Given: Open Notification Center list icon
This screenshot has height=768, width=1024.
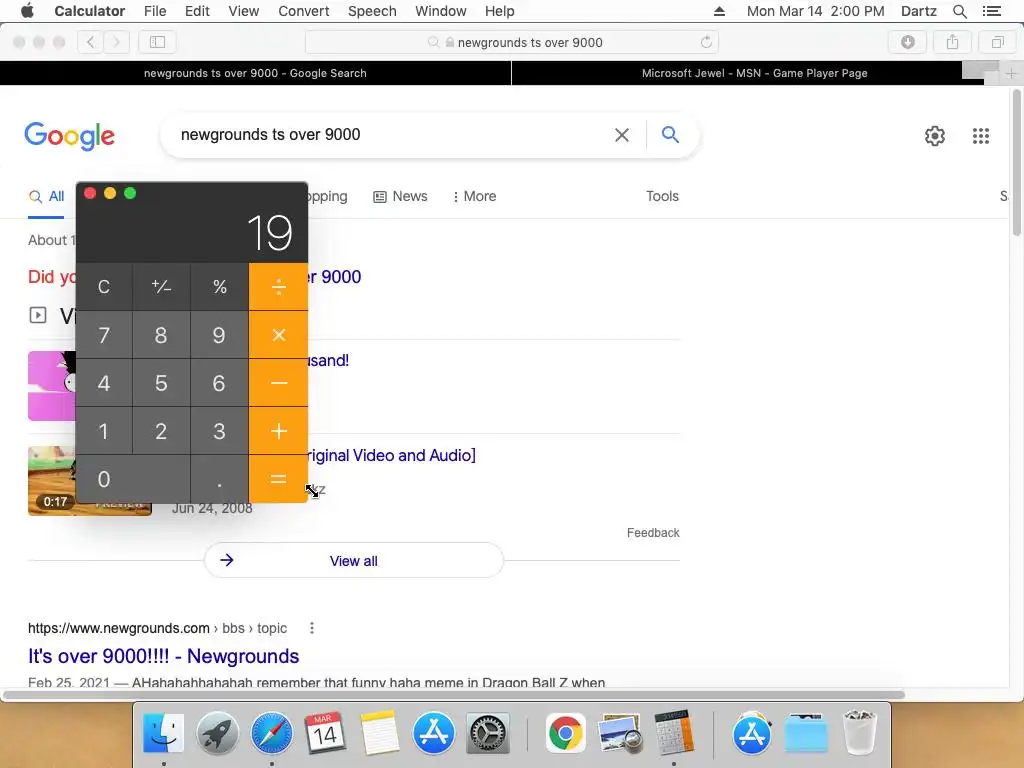Looking at the screenshot, I should click(991, 11).
